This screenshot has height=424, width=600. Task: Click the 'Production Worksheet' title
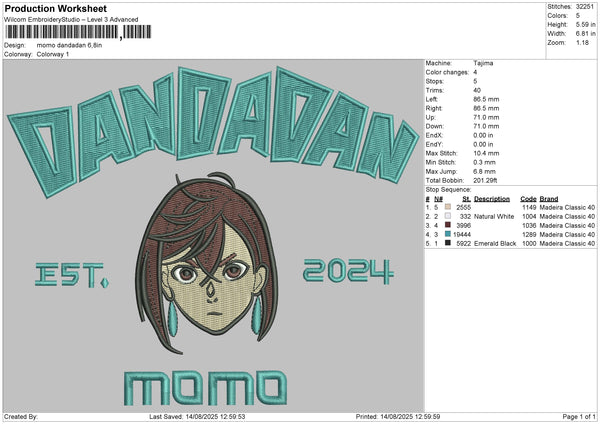click(x=55, y=8)
